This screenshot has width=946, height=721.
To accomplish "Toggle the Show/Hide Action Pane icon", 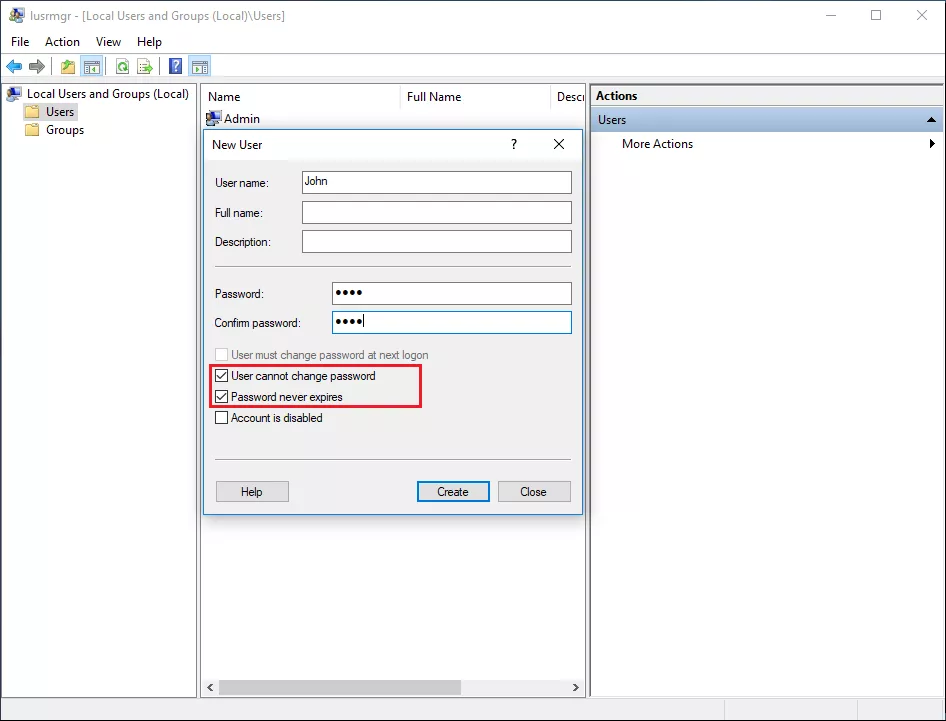I will click(199, 66).
